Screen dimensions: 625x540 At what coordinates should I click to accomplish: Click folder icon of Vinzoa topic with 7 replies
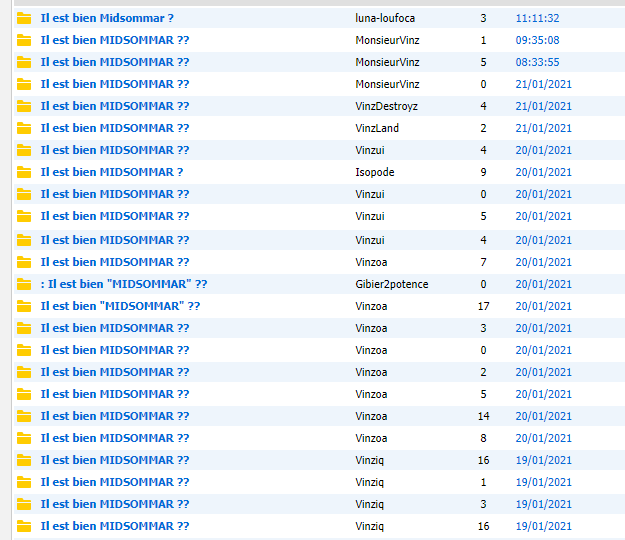(x=24, y=262)
